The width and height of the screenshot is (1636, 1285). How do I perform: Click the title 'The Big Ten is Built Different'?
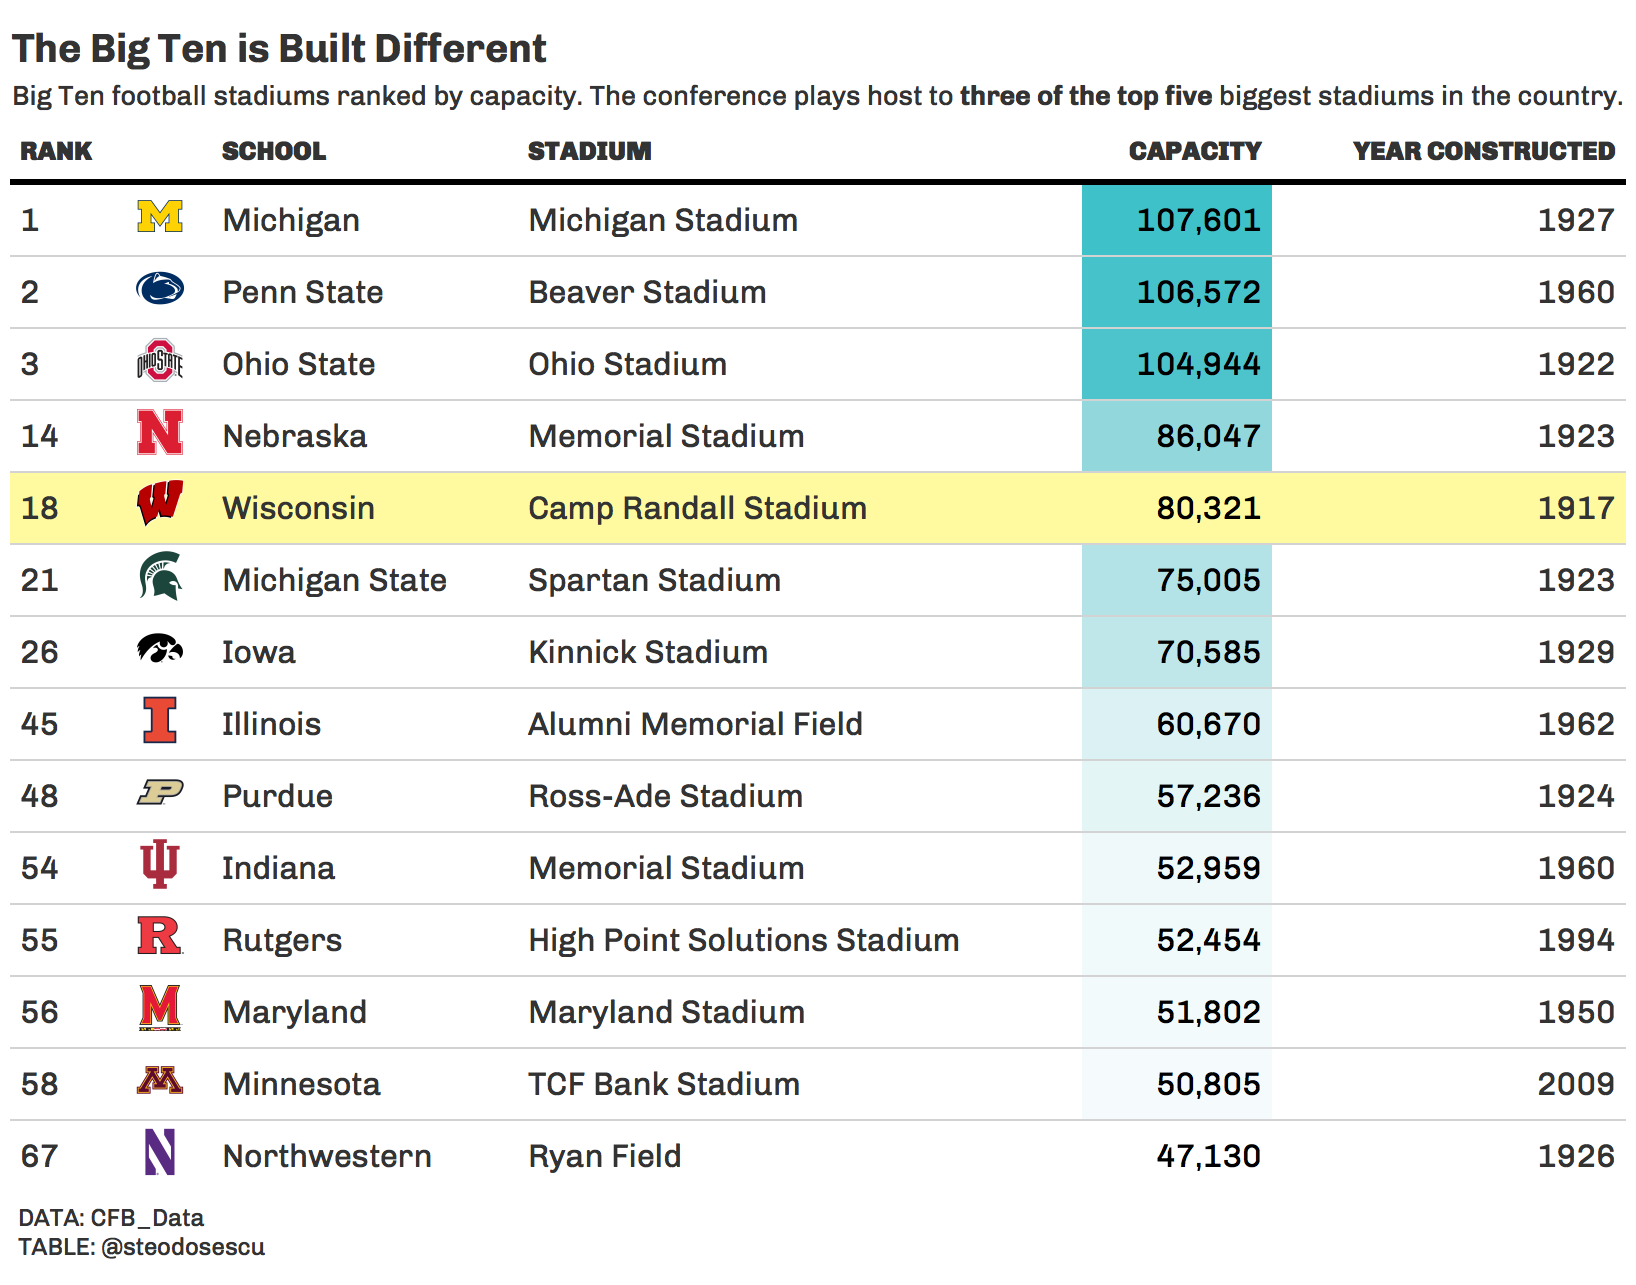click(x=279, y=48)
